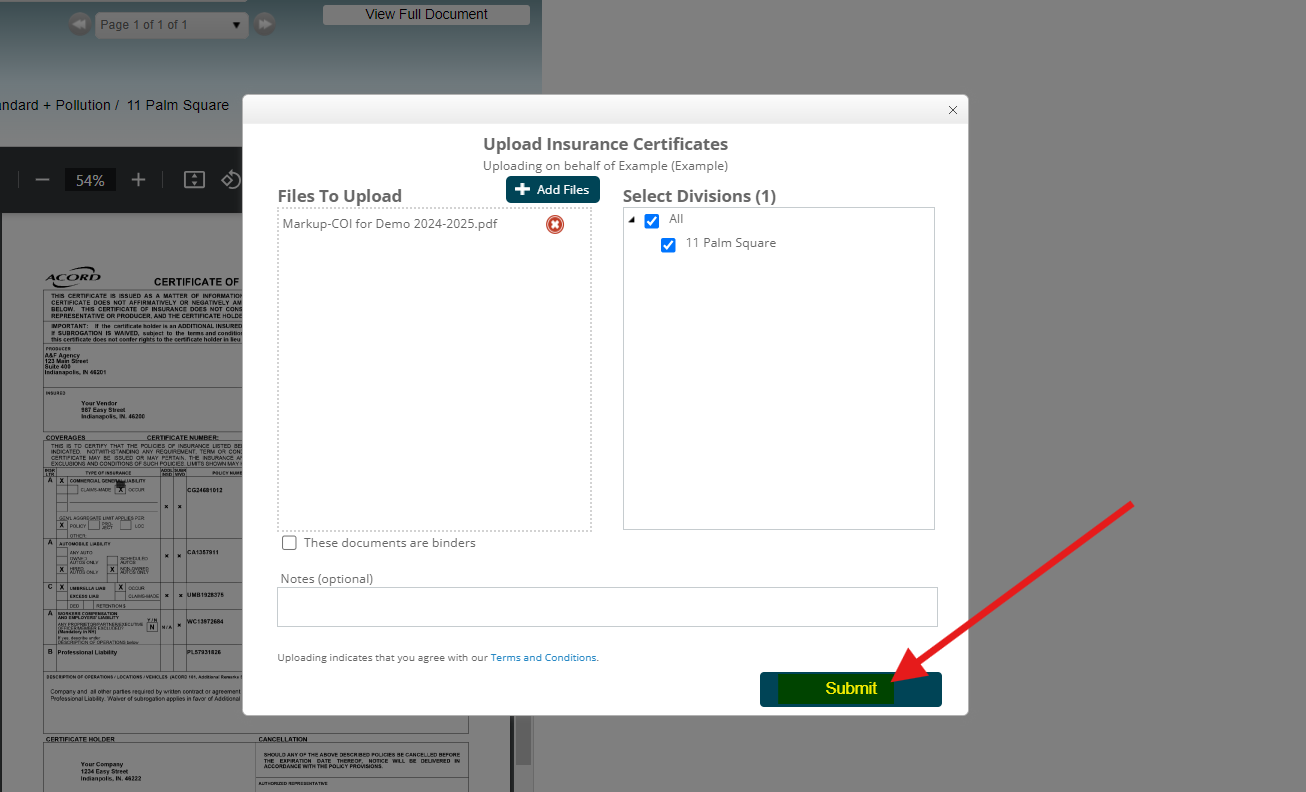Go to the previous page with rewind arrow
The width and height of the screenshot is (1306, 792).
click(79, 24)
